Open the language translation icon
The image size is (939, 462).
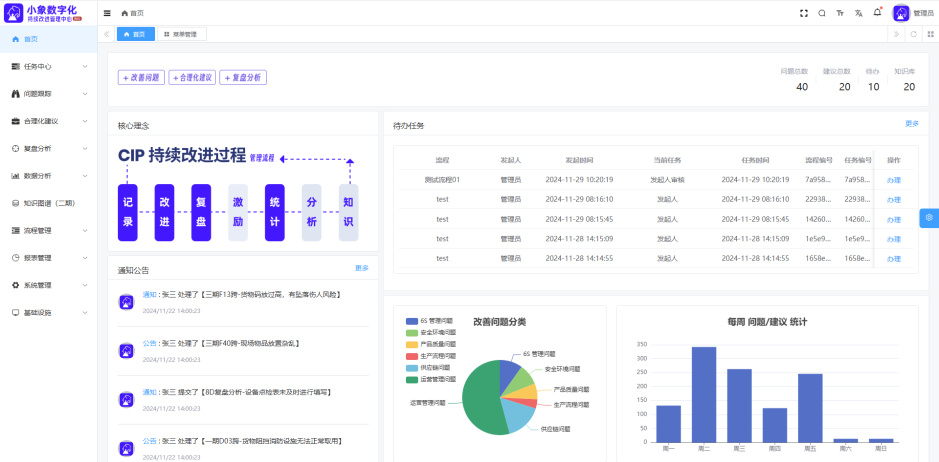(858, 13)
